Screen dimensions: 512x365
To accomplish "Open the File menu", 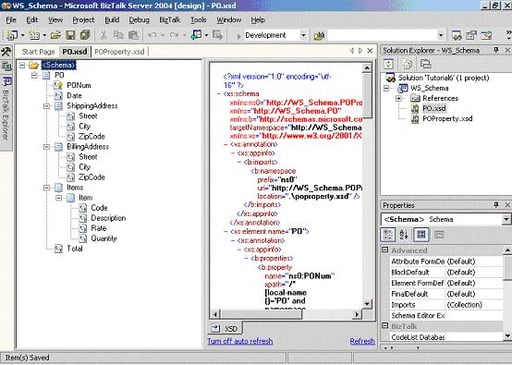I will (11, 20).
